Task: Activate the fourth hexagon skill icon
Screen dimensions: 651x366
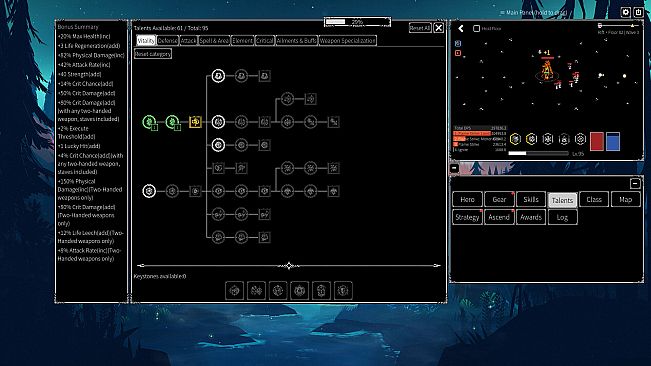Action: (x=564, y=139)
